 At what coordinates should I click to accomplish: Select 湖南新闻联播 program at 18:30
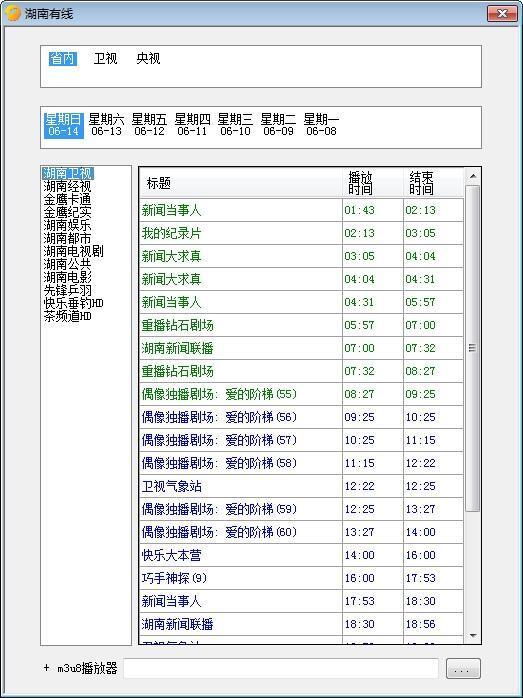301,624
